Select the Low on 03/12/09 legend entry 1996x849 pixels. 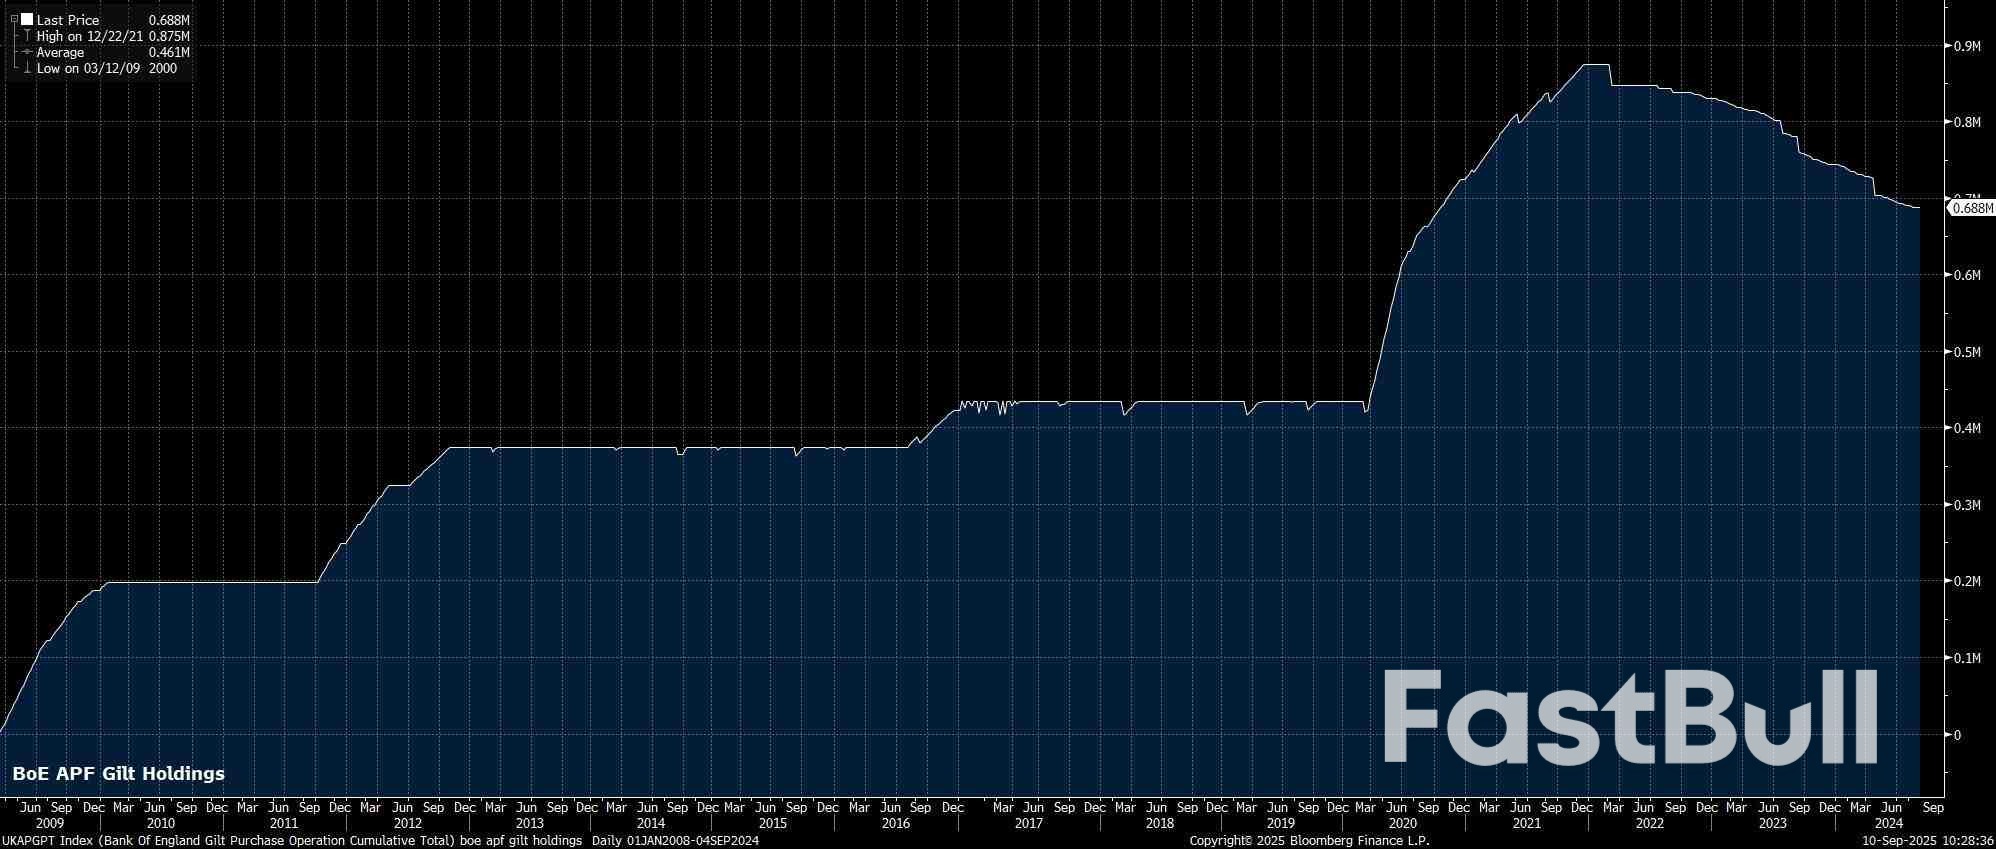pos(88,68)
